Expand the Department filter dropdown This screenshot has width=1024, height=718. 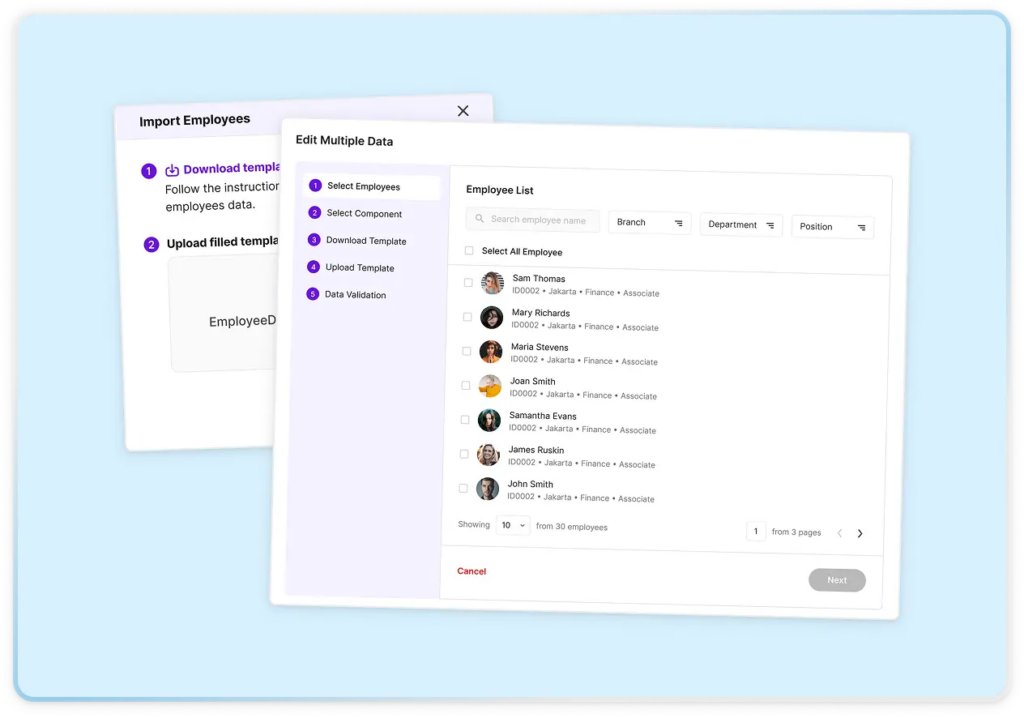coord(740,225)
